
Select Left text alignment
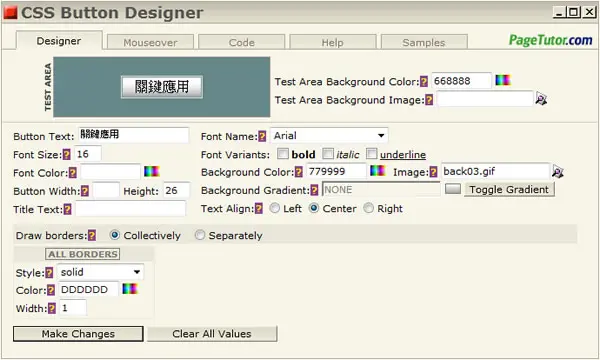coord(275,208)
